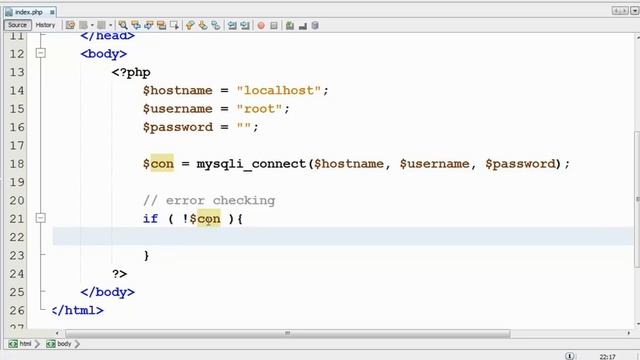Image resolution: width=640 pixels, height=360 pixels.
Task: Click the highlighted $con in the if condition
Action: 205,219
